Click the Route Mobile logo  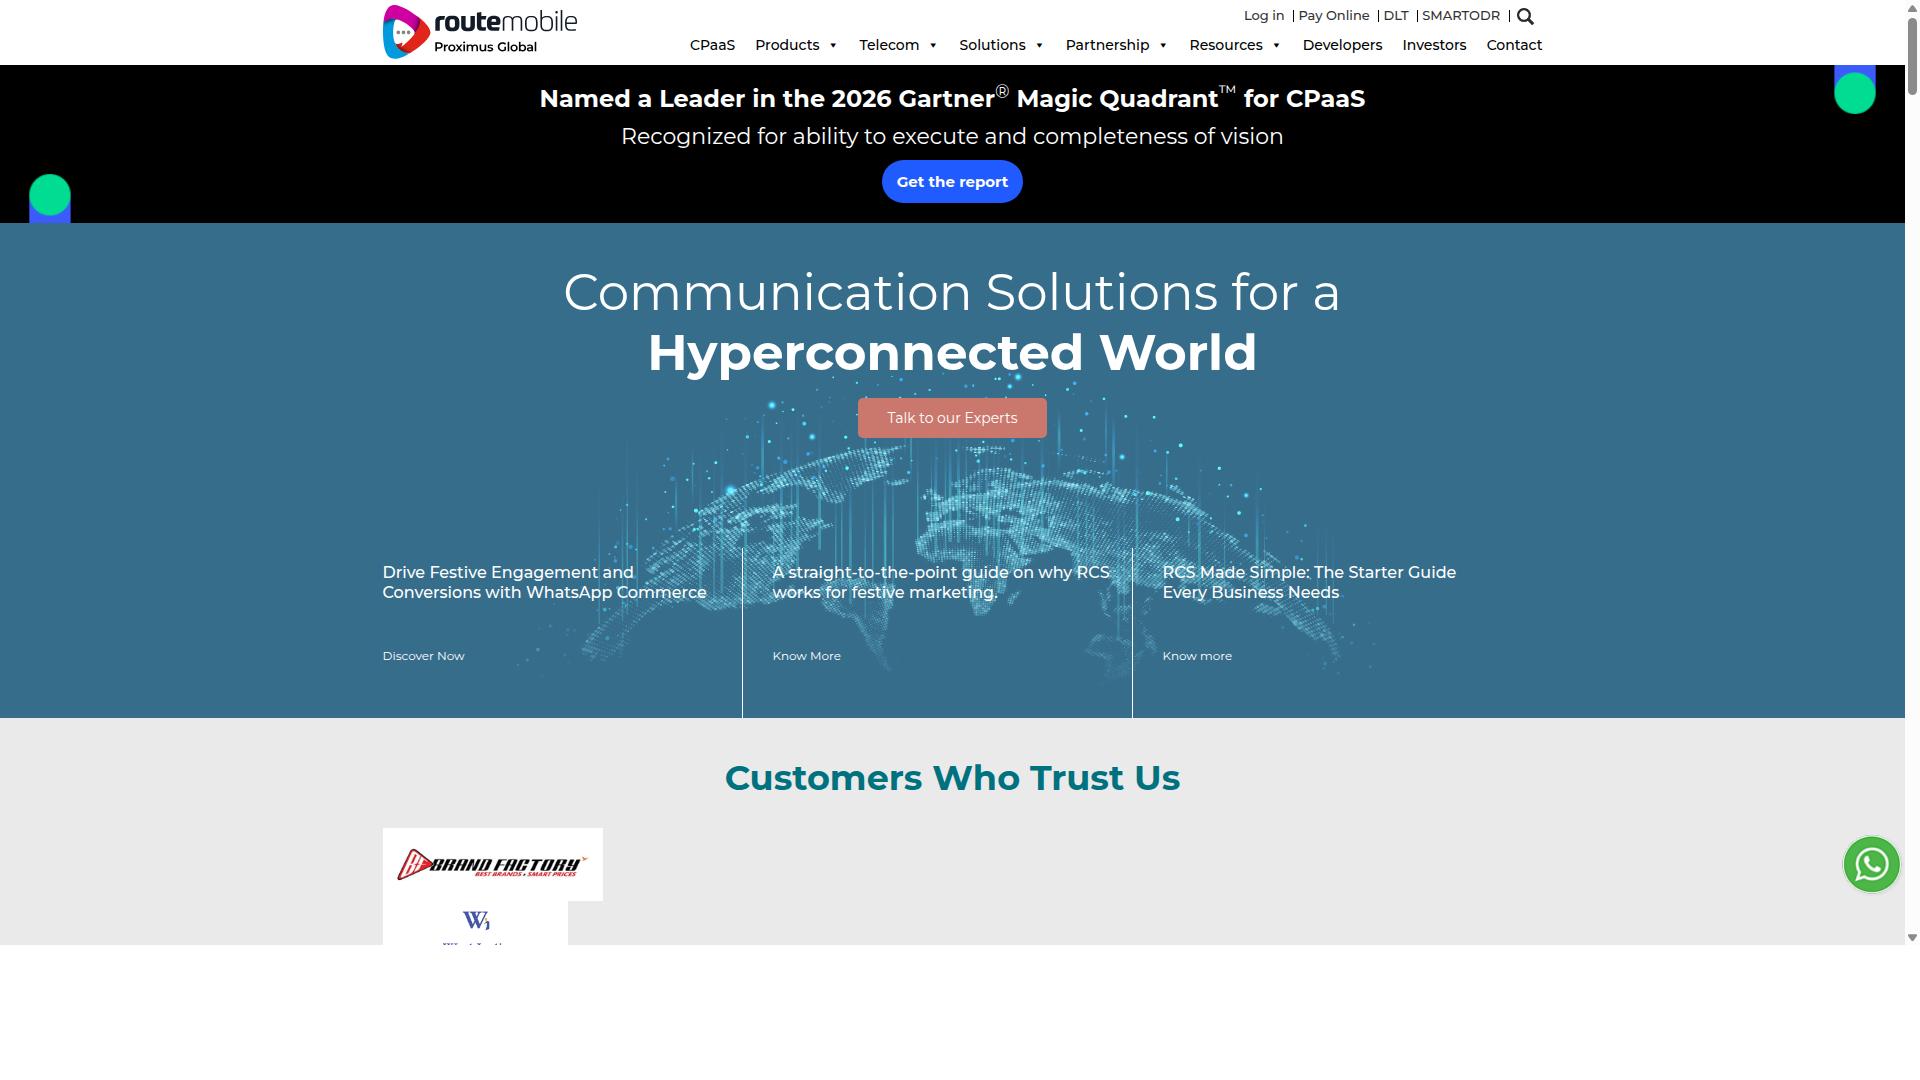480,32
